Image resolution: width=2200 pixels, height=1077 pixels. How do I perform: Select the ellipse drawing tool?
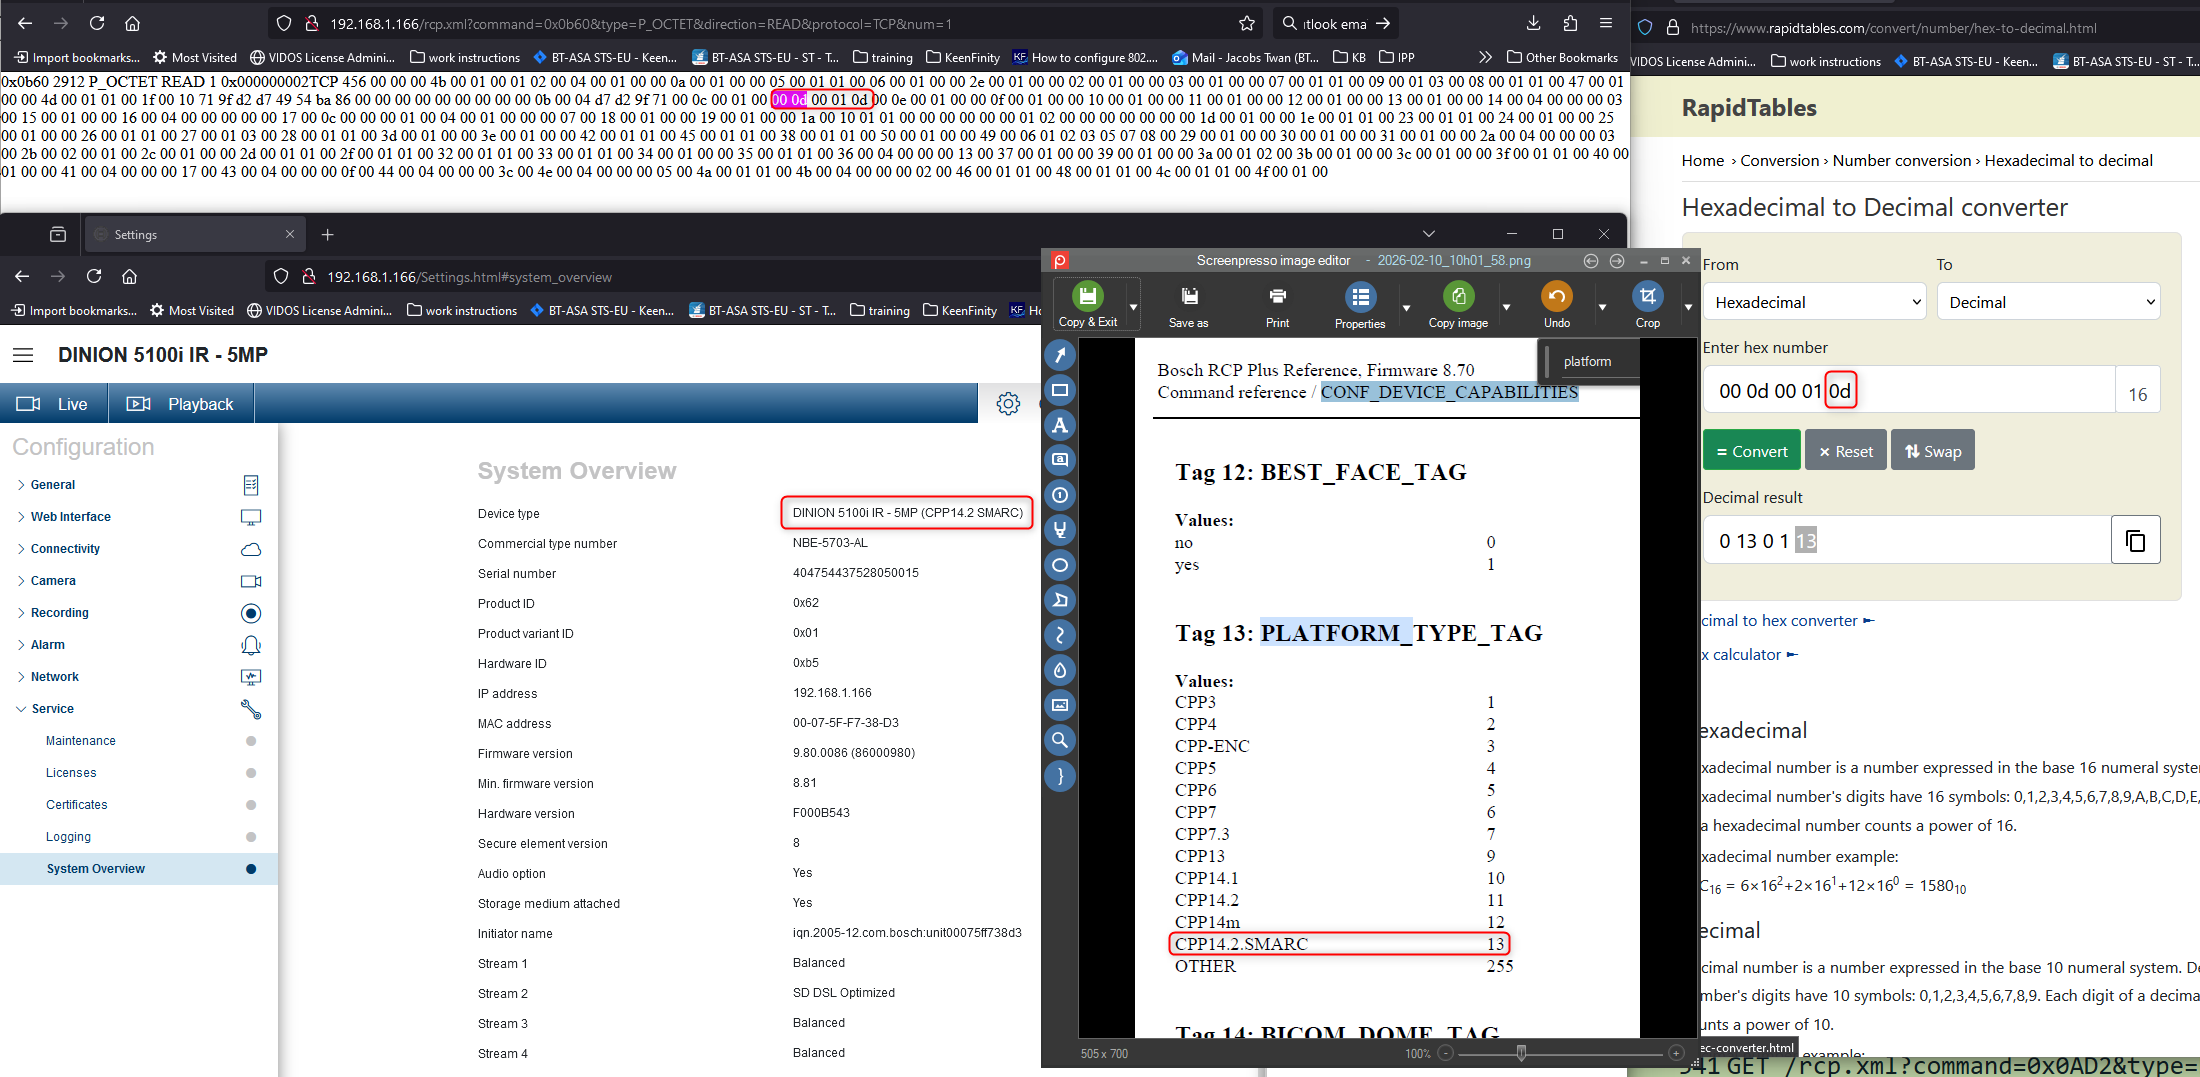(x=1060, y=565)
